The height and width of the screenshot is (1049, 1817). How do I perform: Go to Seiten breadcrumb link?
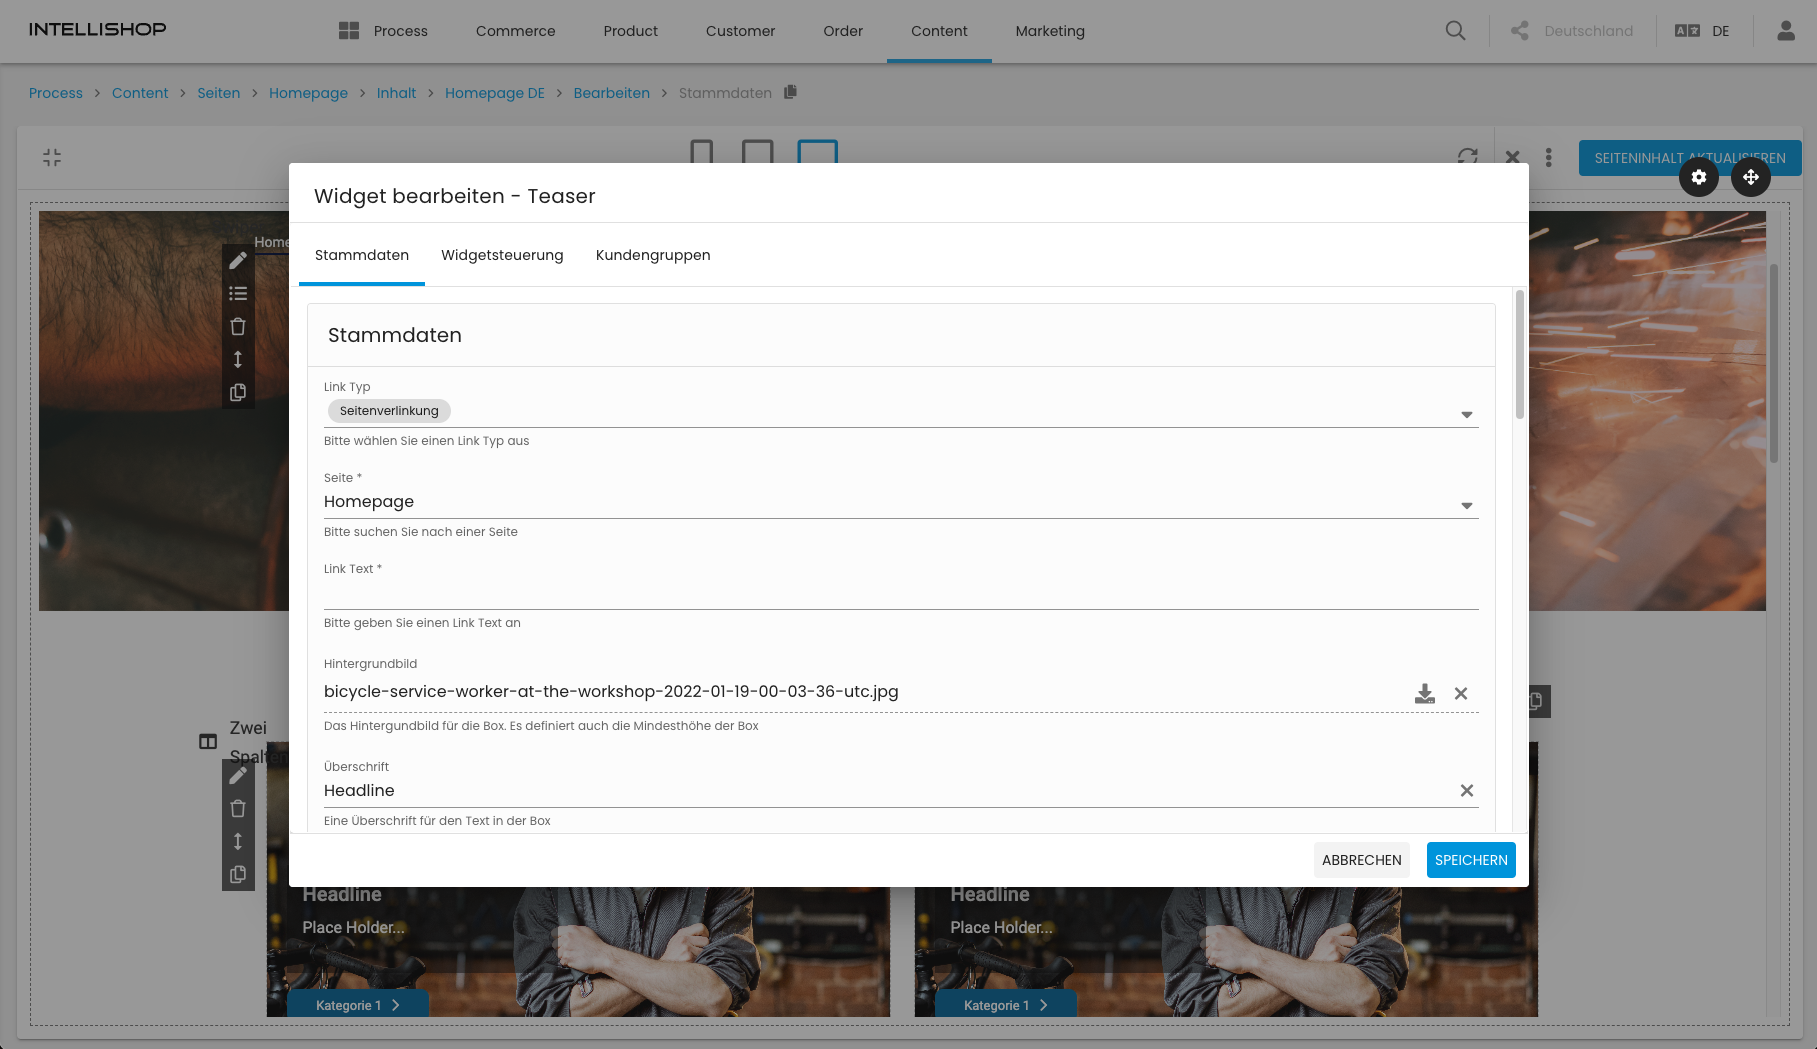tap(218, 93)
